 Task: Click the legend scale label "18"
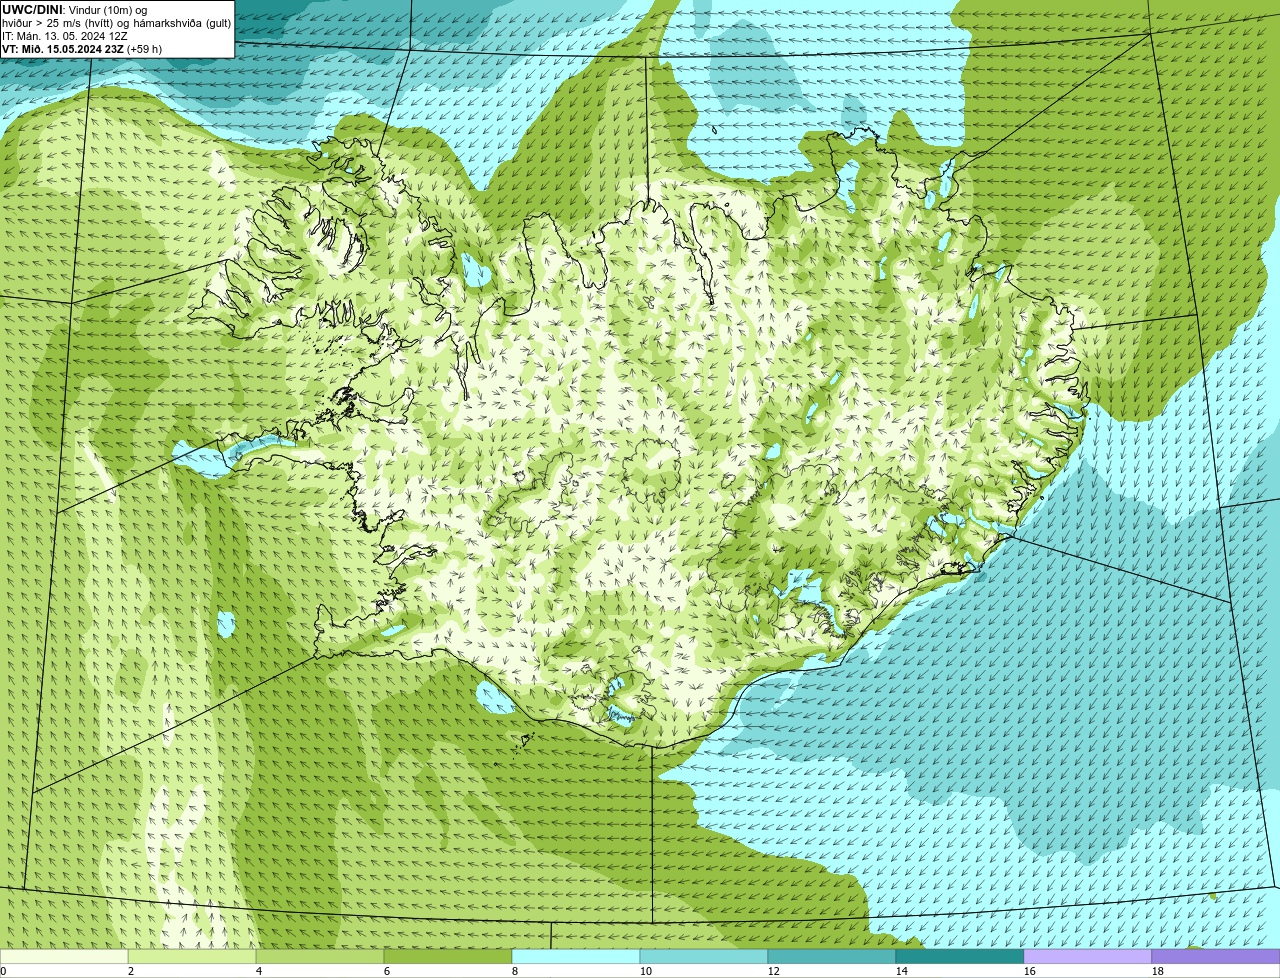[1157, 971]
